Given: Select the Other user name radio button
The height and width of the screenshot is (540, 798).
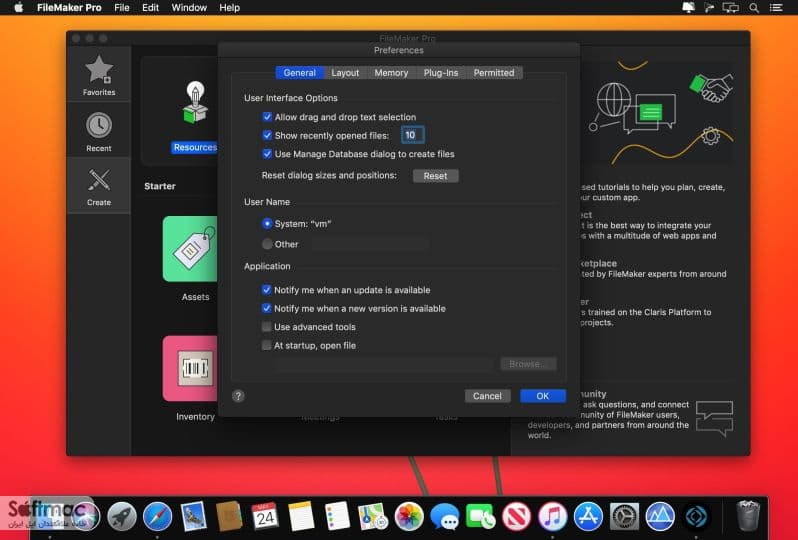Looking at the screenshot, I should [x=267, y=244].
